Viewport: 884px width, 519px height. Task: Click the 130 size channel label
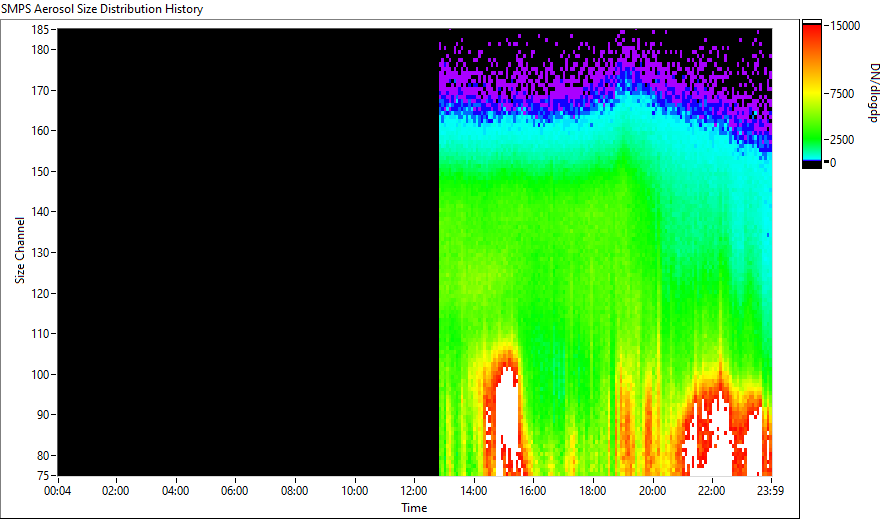39,252
